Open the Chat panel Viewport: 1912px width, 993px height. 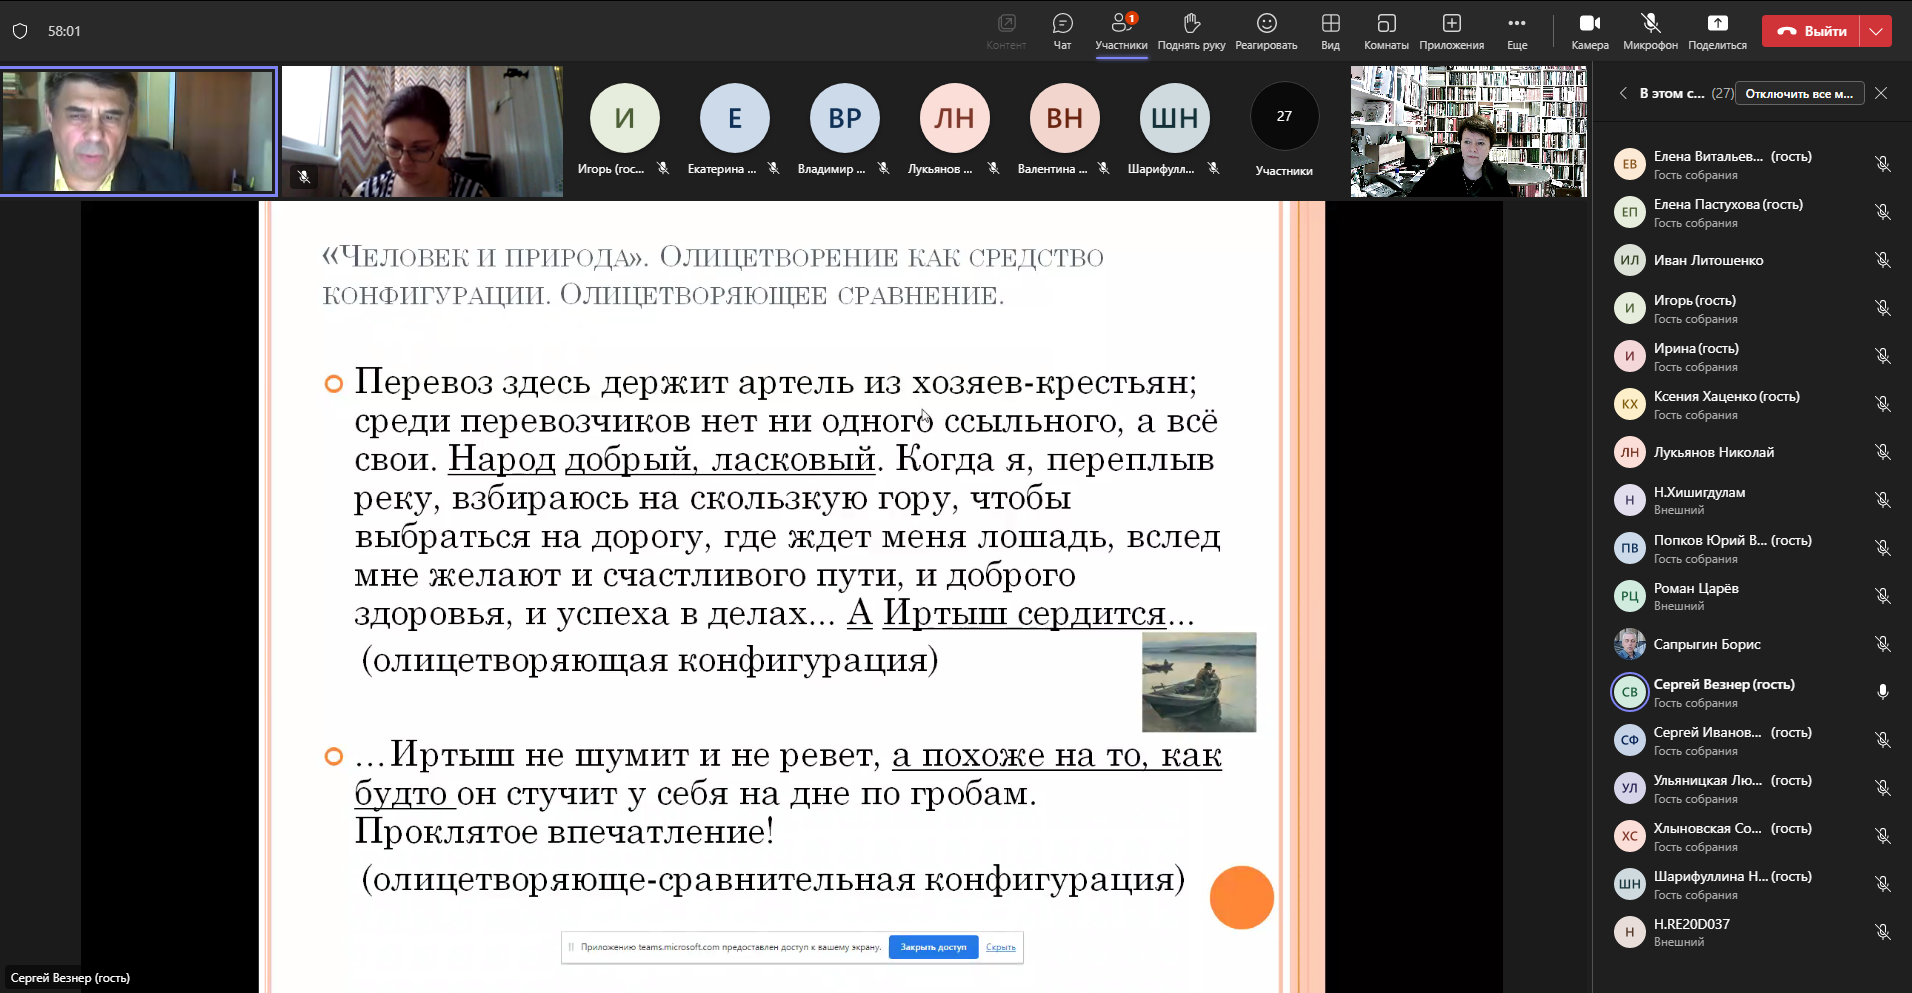pyautogui.click(x=1062, y=30)
